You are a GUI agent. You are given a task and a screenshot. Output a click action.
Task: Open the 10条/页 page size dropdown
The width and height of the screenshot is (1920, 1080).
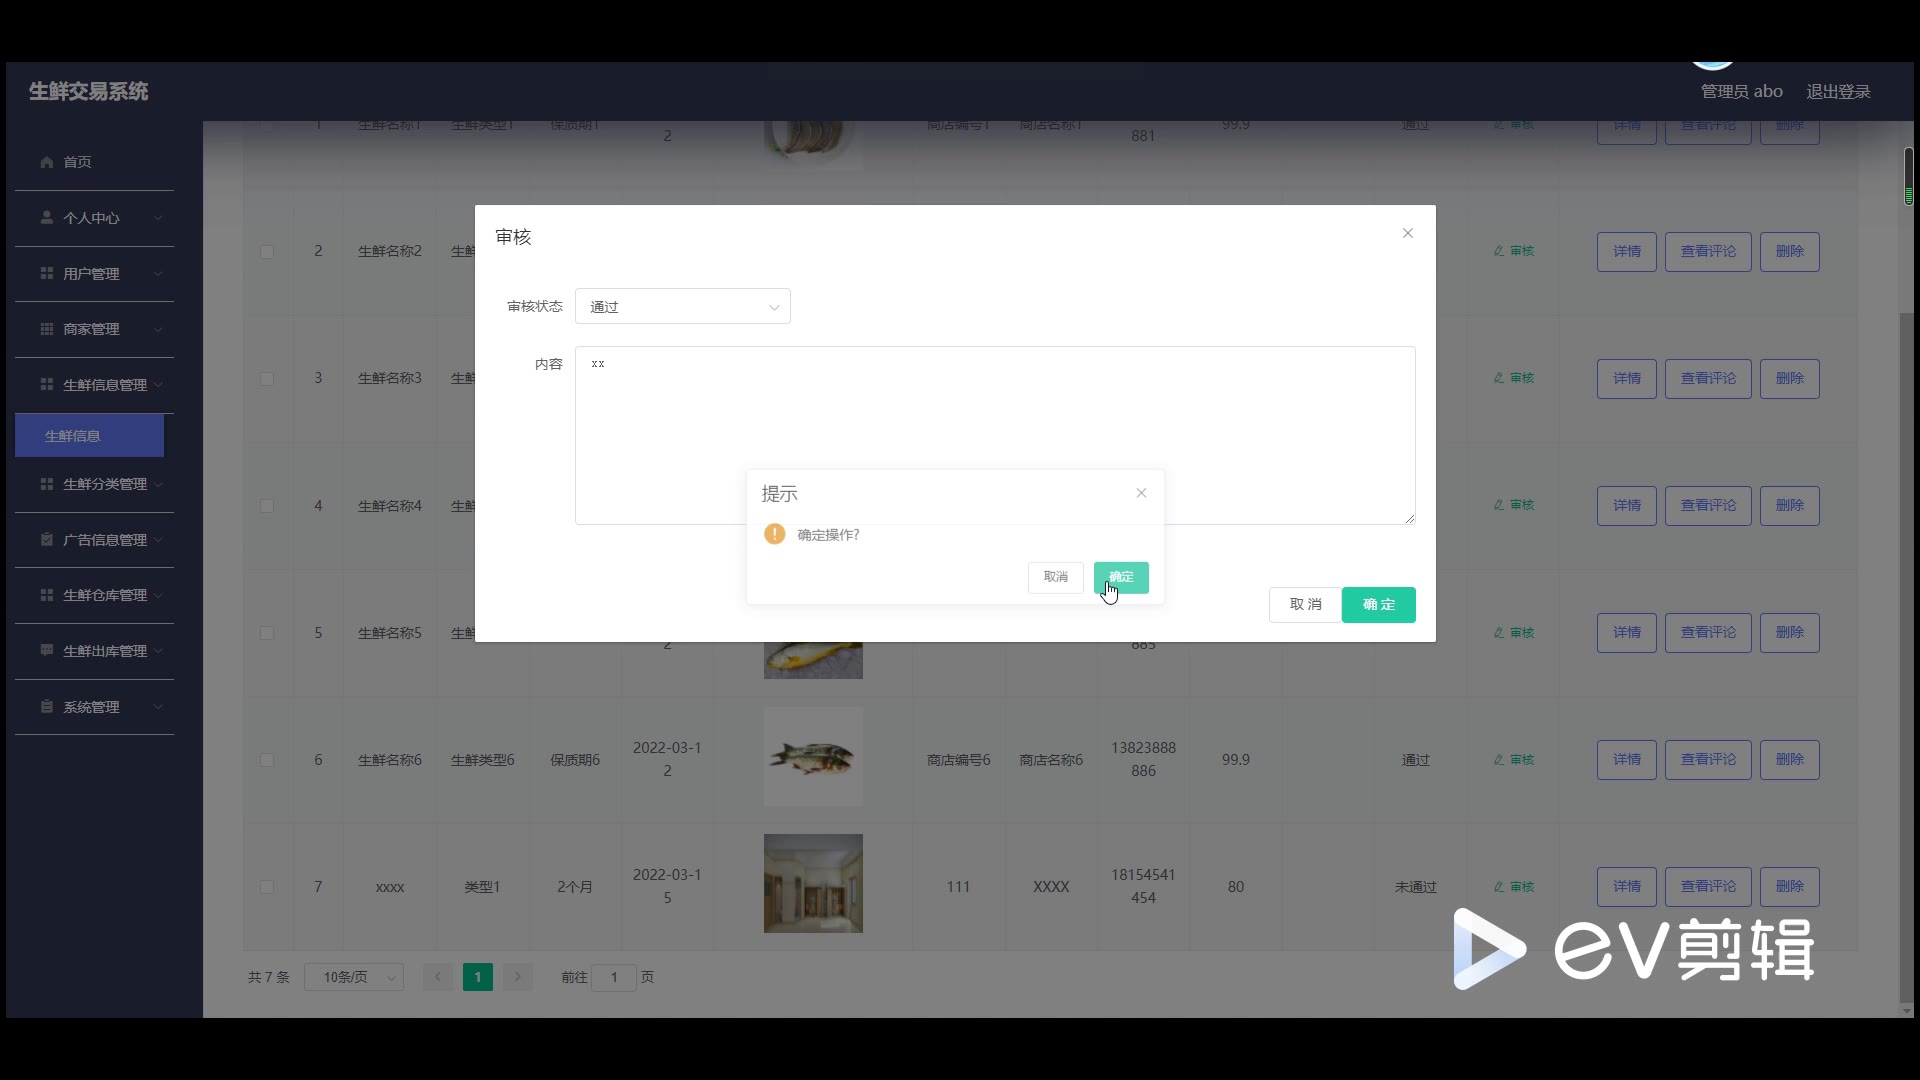click(x=354, y=977)
